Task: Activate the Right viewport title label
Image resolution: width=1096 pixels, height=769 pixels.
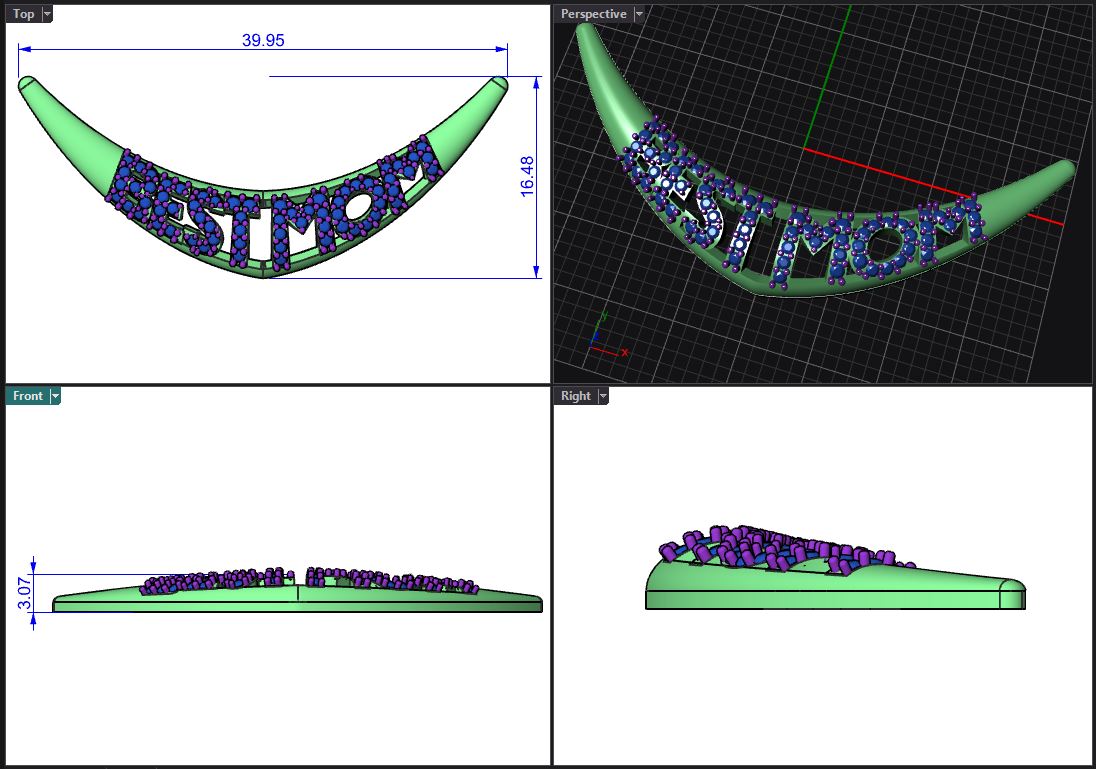Action: point(576,396)
